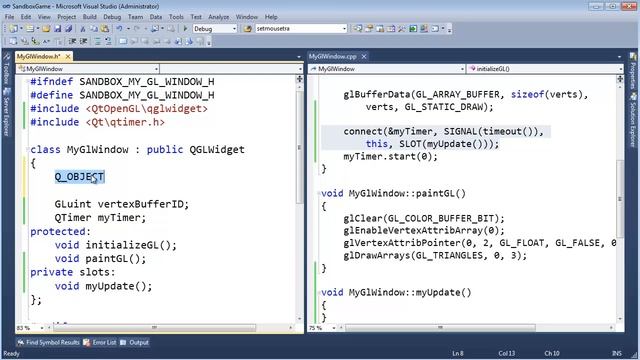Click the Navigate Backward toolbar icon

[155, 29]
